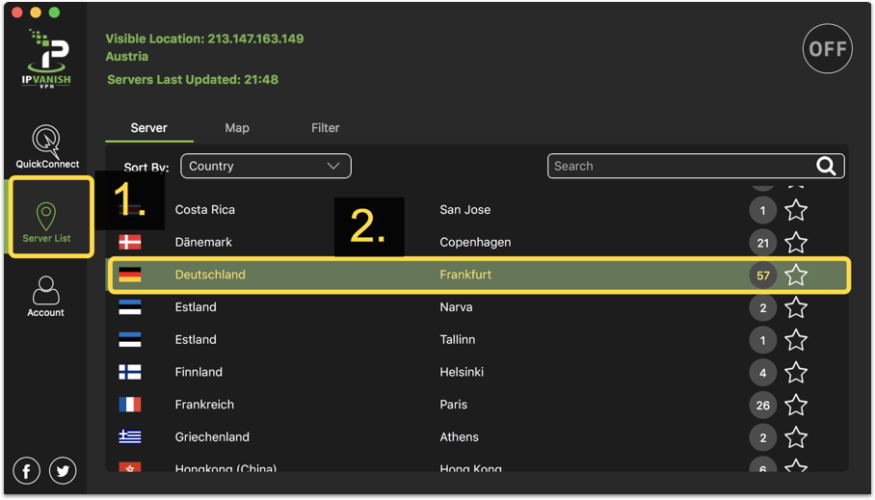The width and height of the screenshot is (875, 500).
Task: Toggle favorite star for Copenhagen
Action: click(796, 243)
